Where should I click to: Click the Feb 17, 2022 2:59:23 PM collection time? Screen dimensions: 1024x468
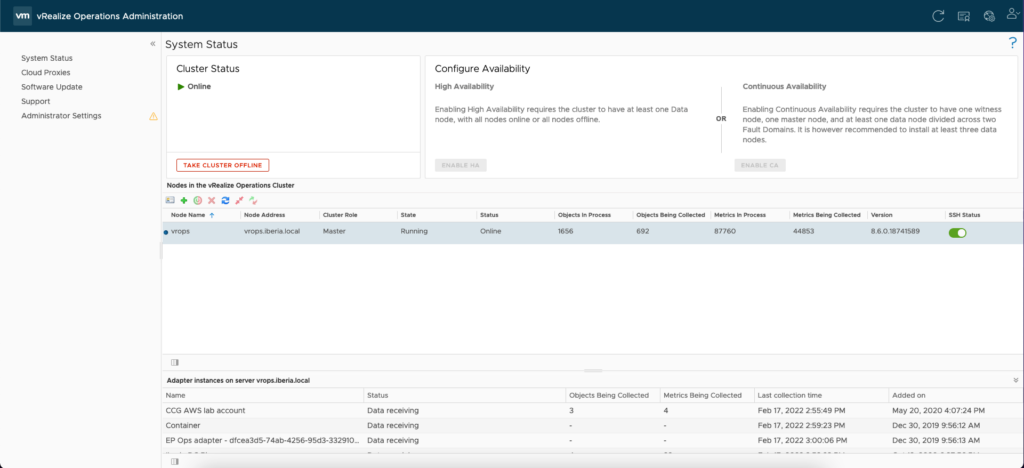click(803, 426)
